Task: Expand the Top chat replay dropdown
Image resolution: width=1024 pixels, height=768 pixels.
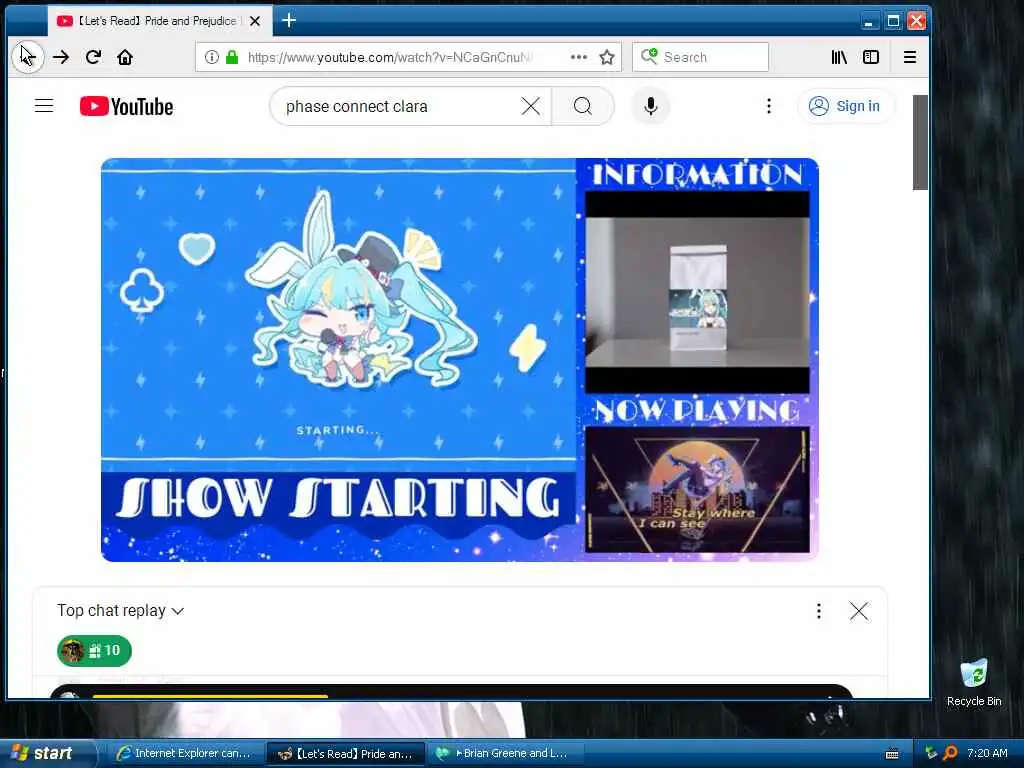Action: tap(121, 611)
